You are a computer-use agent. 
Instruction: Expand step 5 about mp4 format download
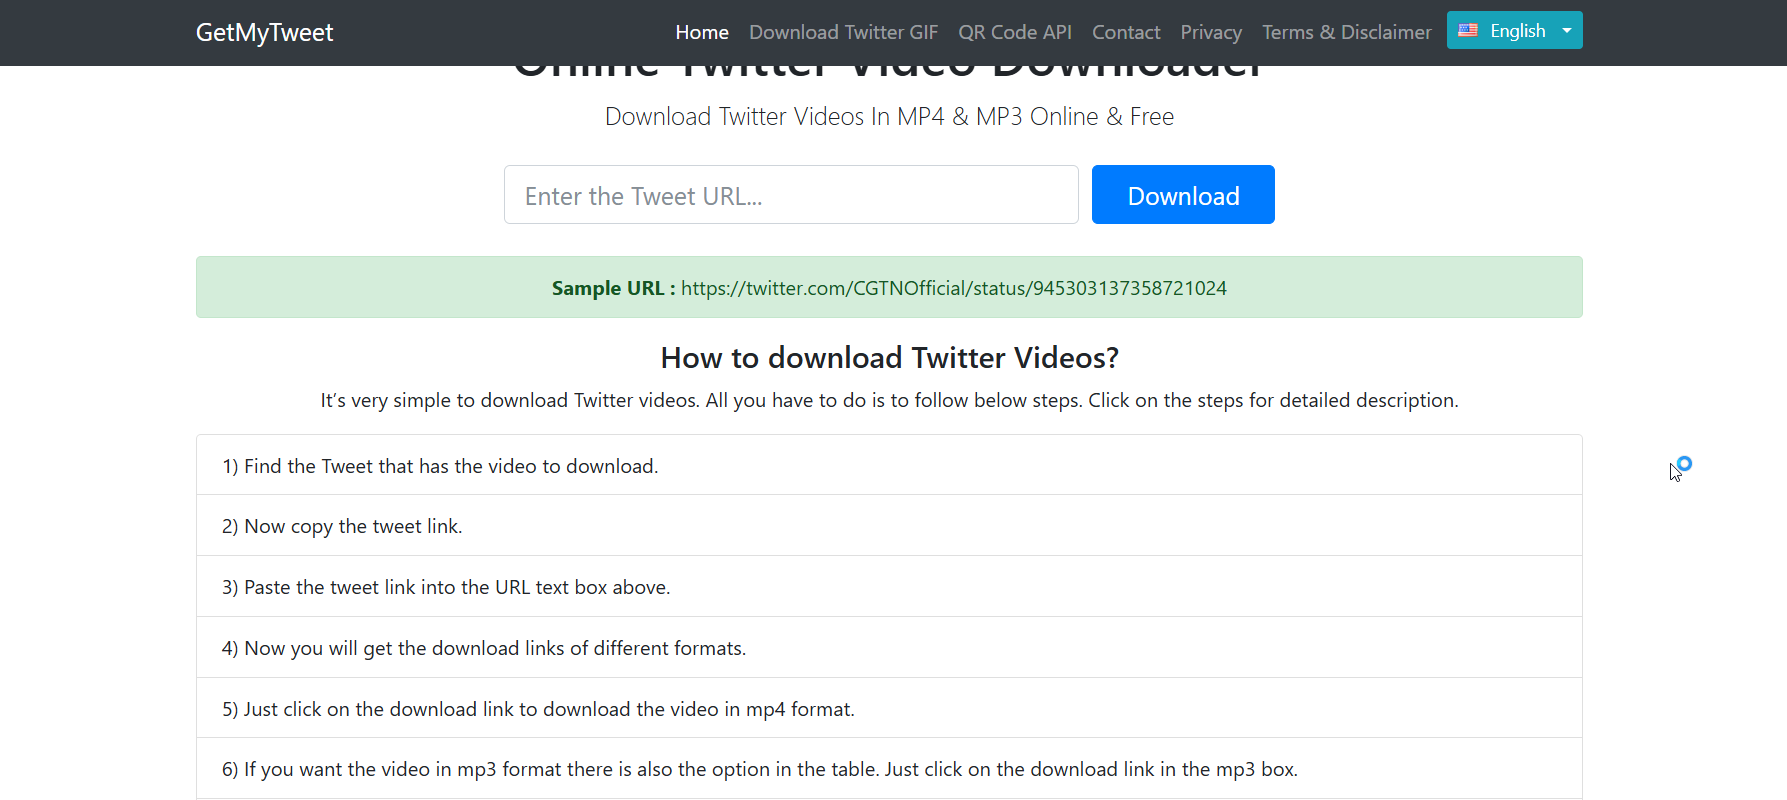[538, 710]
